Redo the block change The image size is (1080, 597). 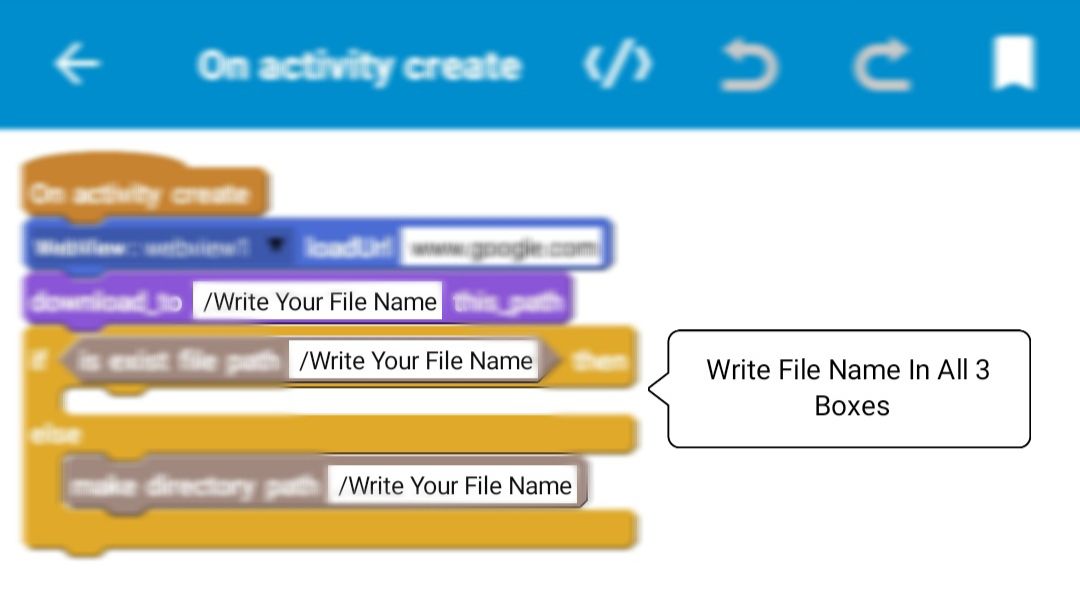[x=882, y=65]
